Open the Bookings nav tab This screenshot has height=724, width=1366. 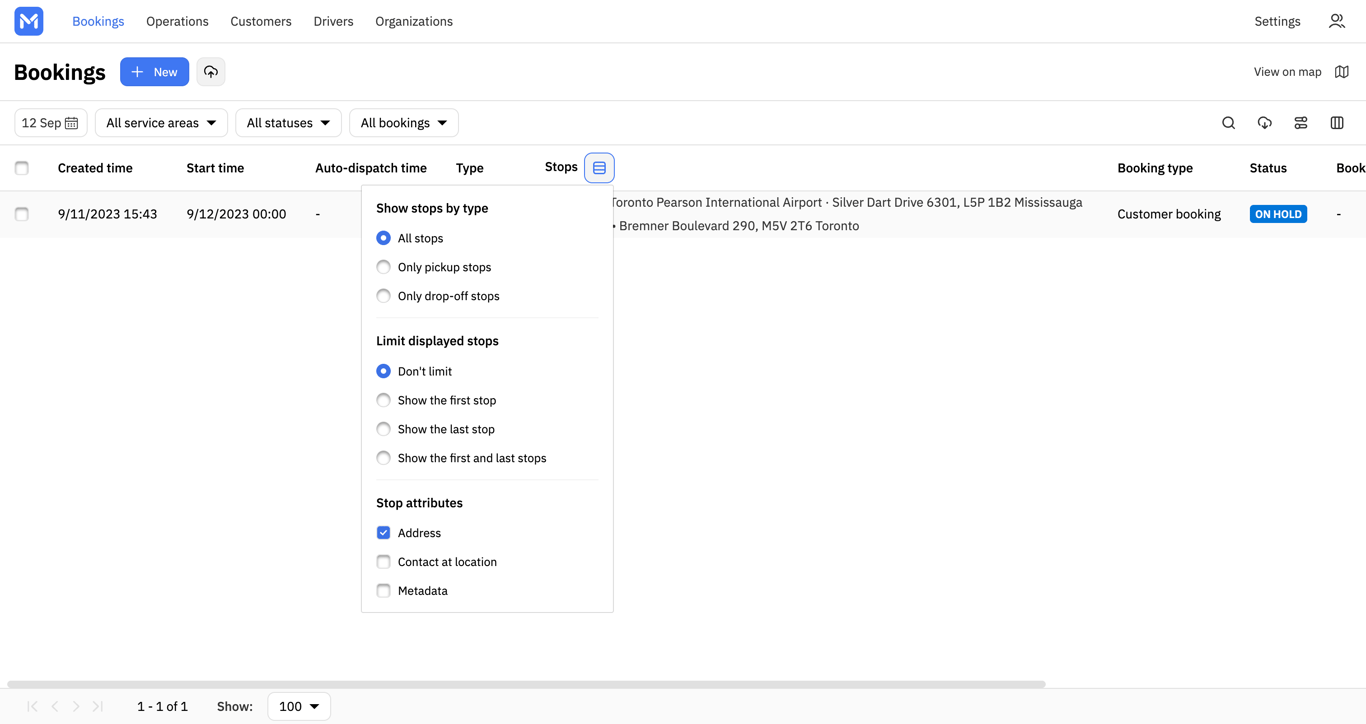[98, 21]
